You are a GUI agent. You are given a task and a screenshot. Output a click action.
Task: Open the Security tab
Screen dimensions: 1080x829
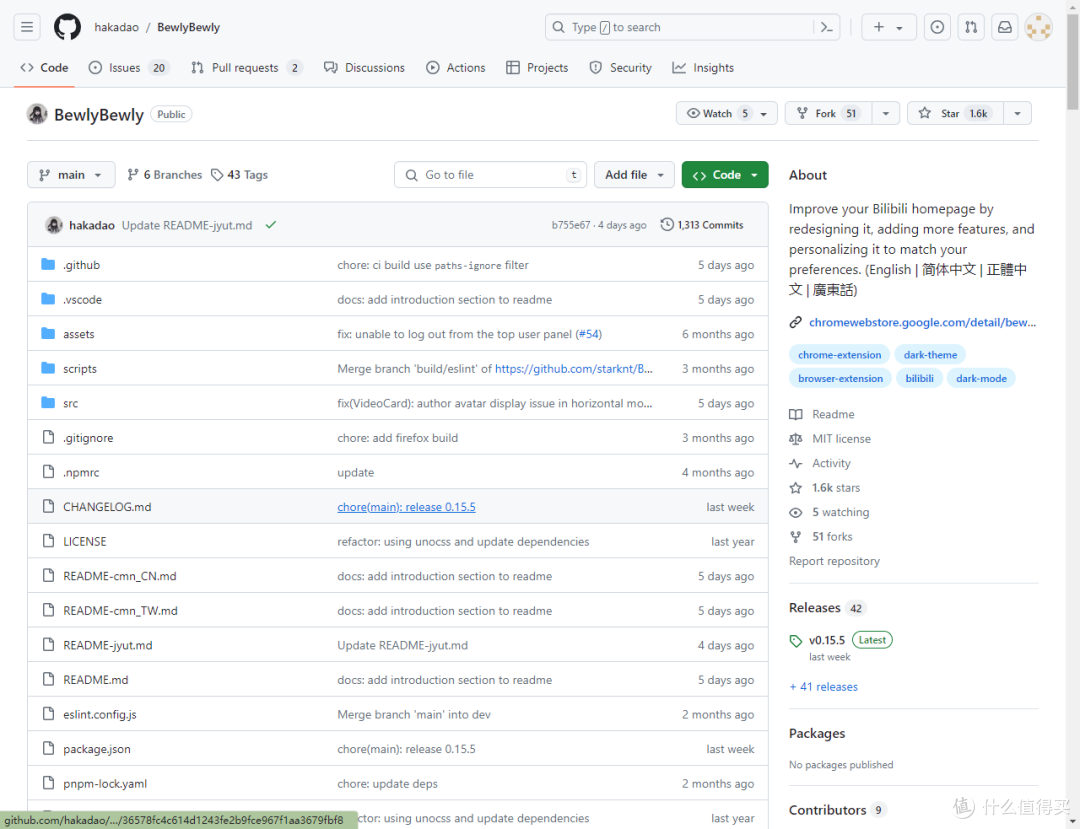pyautogui.click(x=620, y=67)
